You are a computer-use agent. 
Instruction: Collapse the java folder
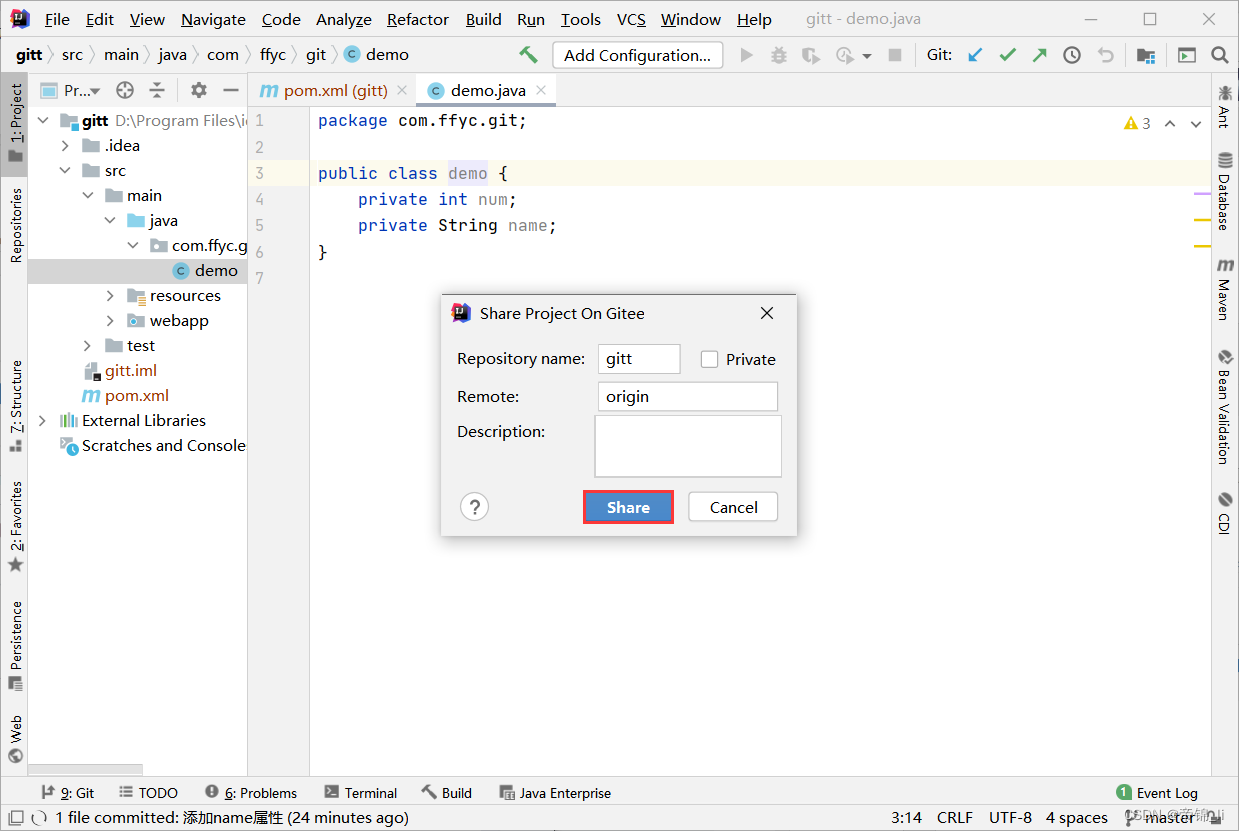110,220
